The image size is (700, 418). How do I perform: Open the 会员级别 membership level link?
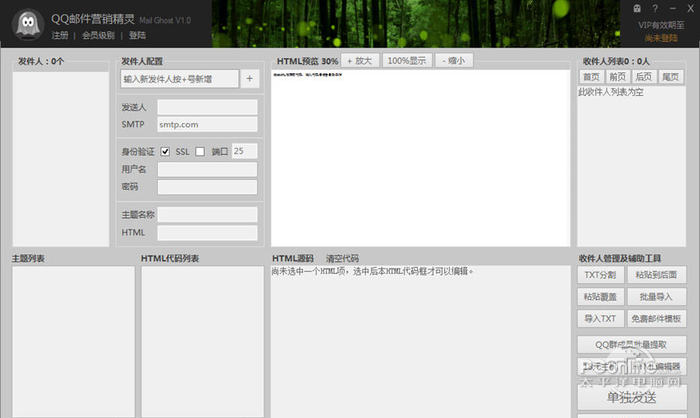[98, 35]
